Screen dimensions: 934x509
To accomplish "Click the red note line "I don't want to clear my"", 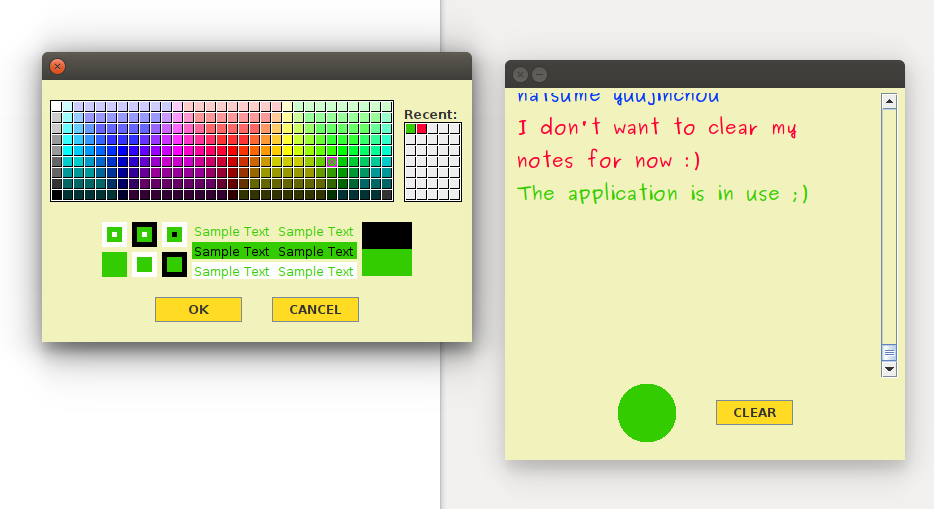I will (x=657, y=127).
